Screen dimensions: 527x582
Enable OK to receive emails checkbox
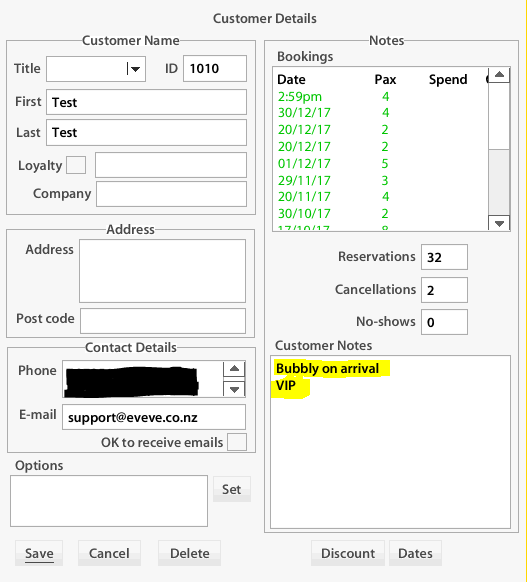(x=237, y=442)
